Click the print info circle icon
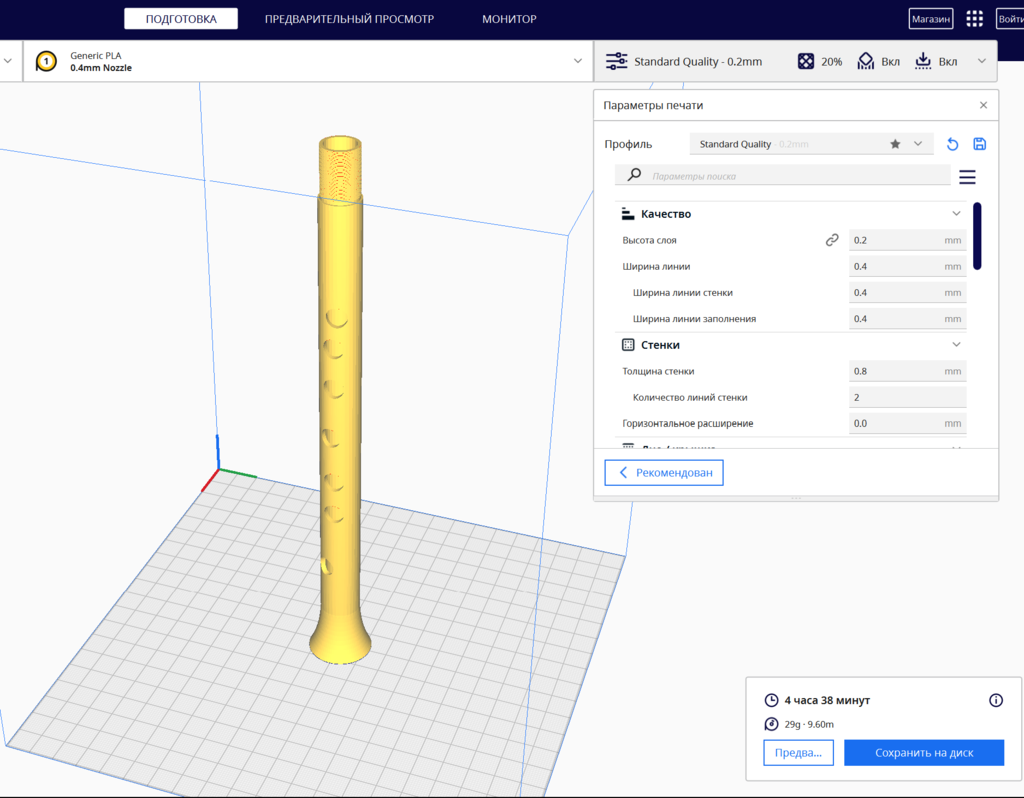 click(x=996, y=700)
